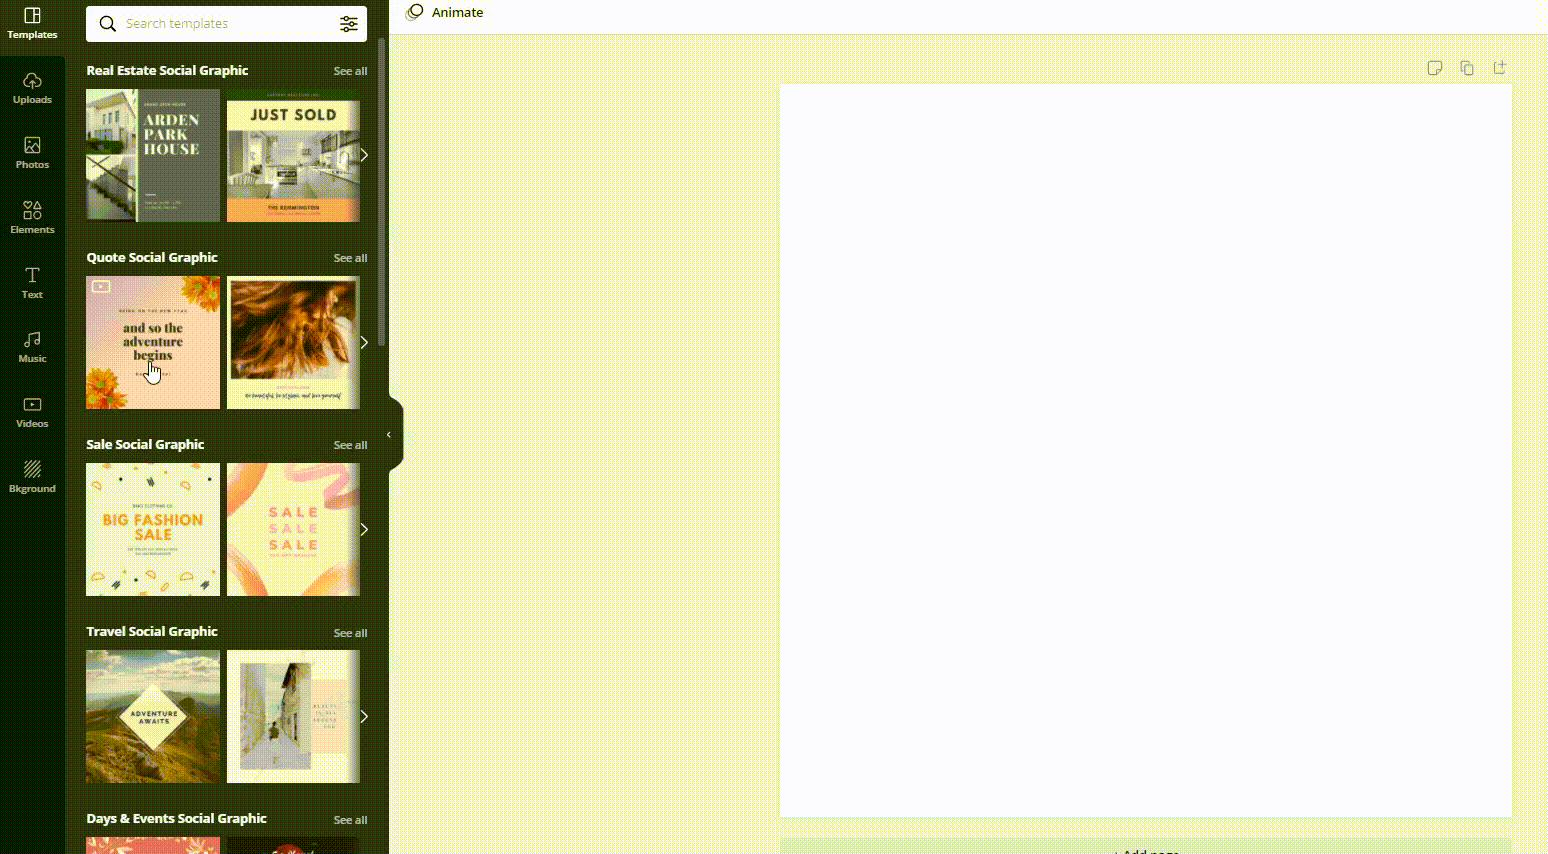1548x854 pixels.
Task: Add a new page icon above canvas
Action: pyautogui.click(x=1500, y=68)
